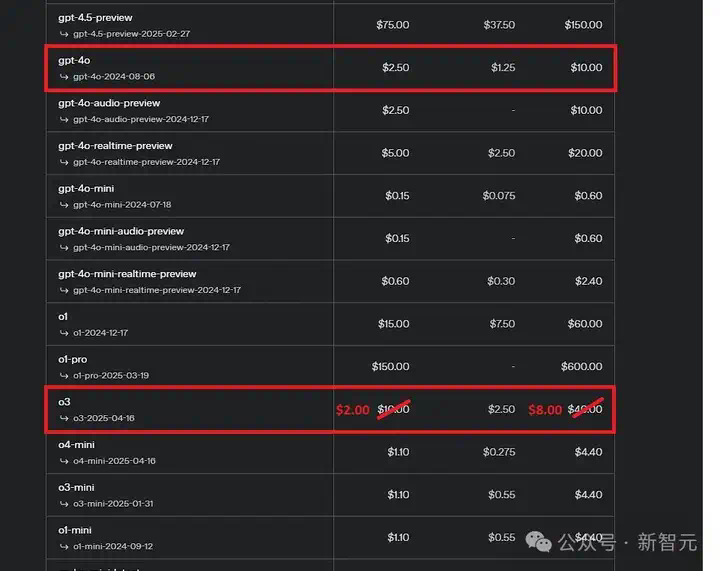Click the snapshot arrow icon beside o3-2025-04-16
720x571 pixels.
click(x=64, y=418)
